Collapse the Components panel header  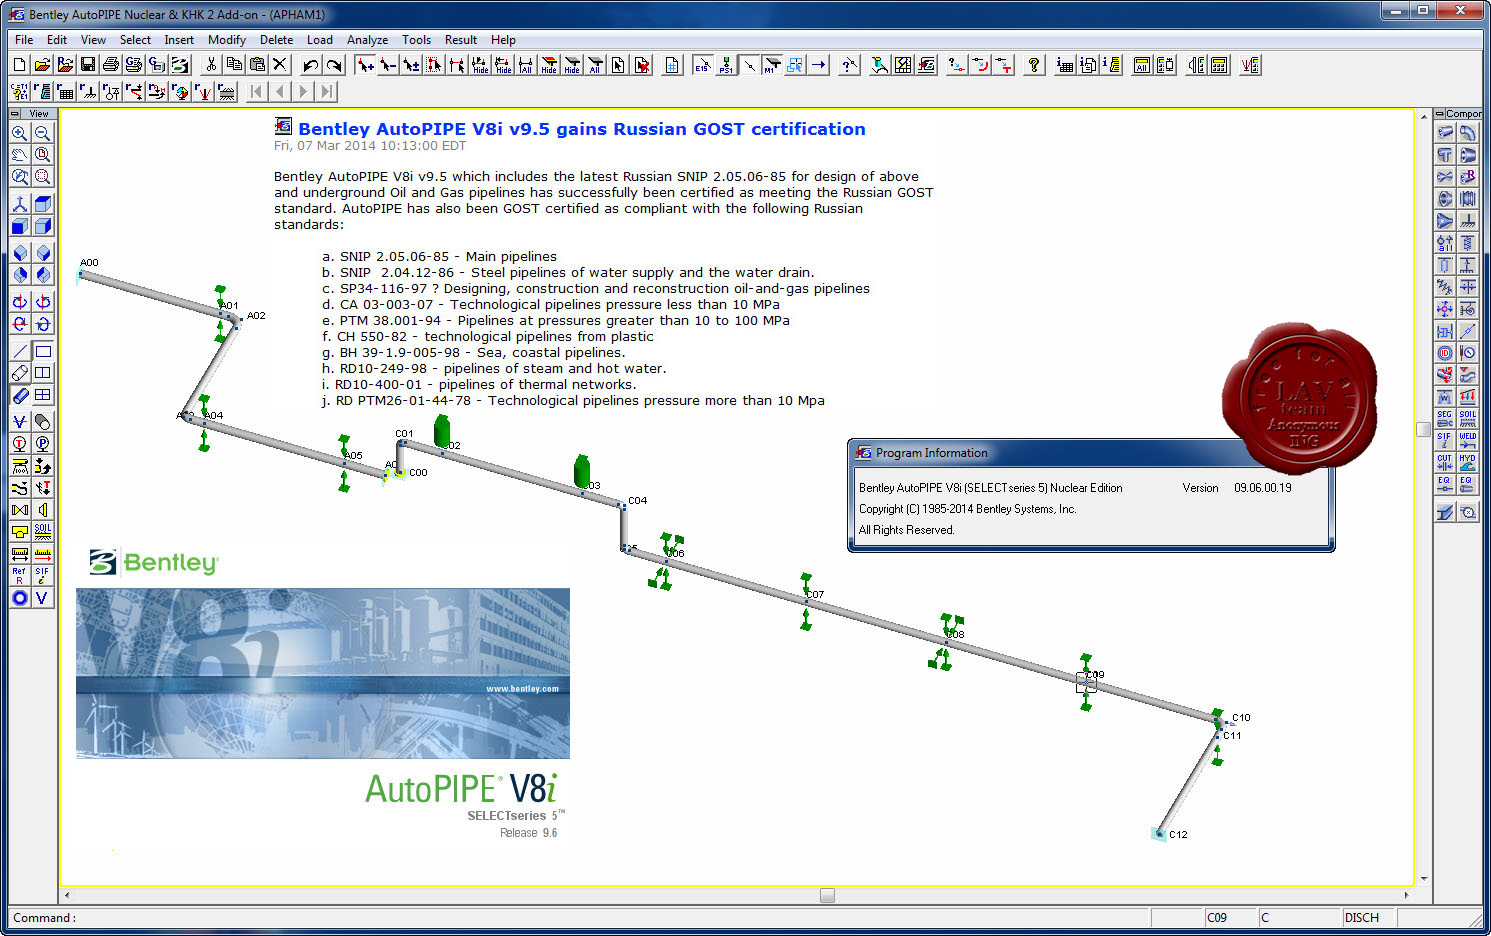[1440, 113]
